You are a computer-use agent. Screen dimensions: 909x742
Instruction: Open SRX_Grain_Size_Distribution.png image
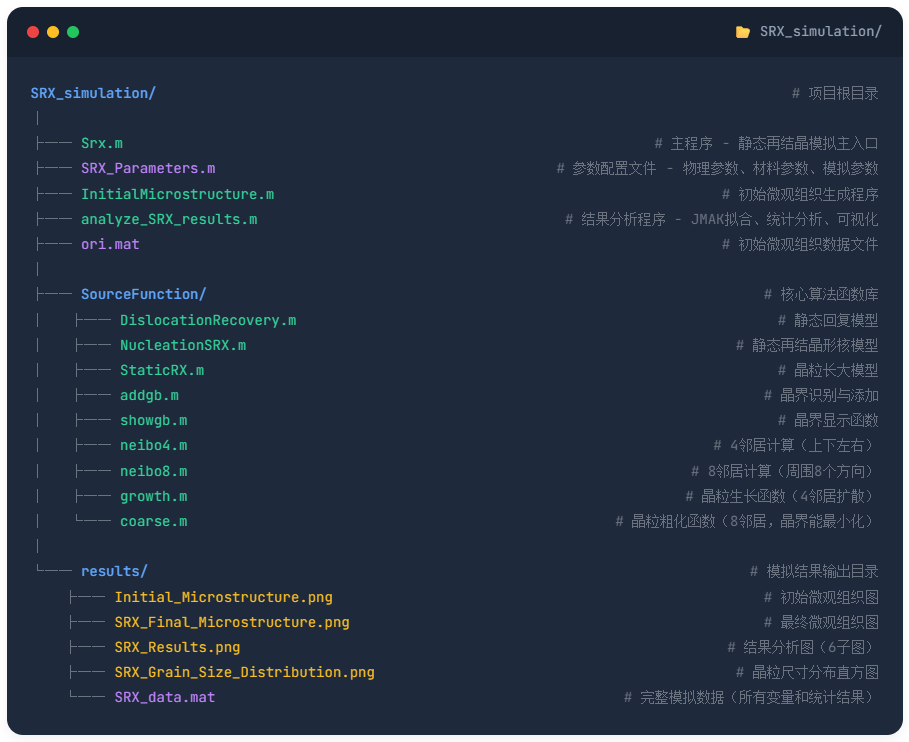click(244, 672)
